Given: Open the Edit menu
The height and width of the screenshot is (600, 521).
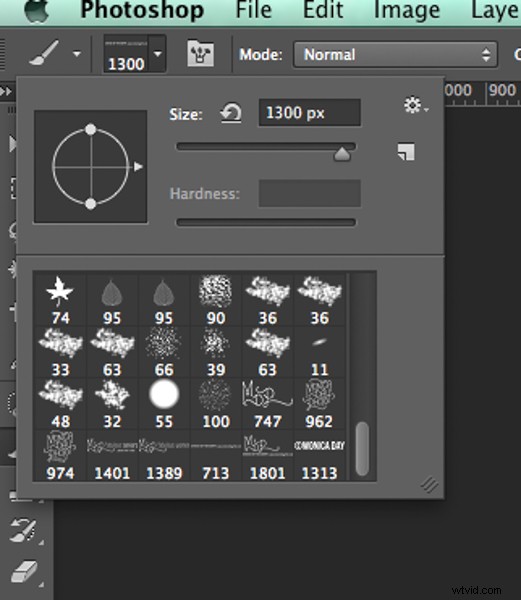Looking at the screenshot, I should [323, 10].
